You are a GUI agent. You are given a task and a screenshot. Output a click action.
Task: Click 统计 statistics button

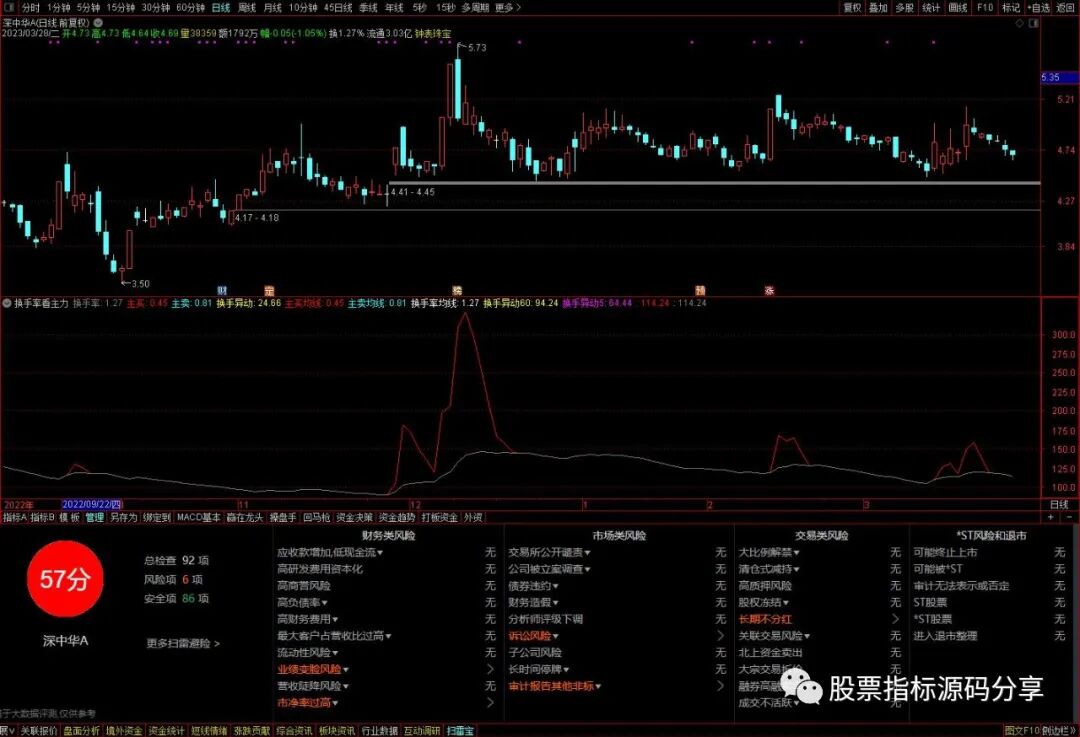pyautogui.click(x=931, y=8)
